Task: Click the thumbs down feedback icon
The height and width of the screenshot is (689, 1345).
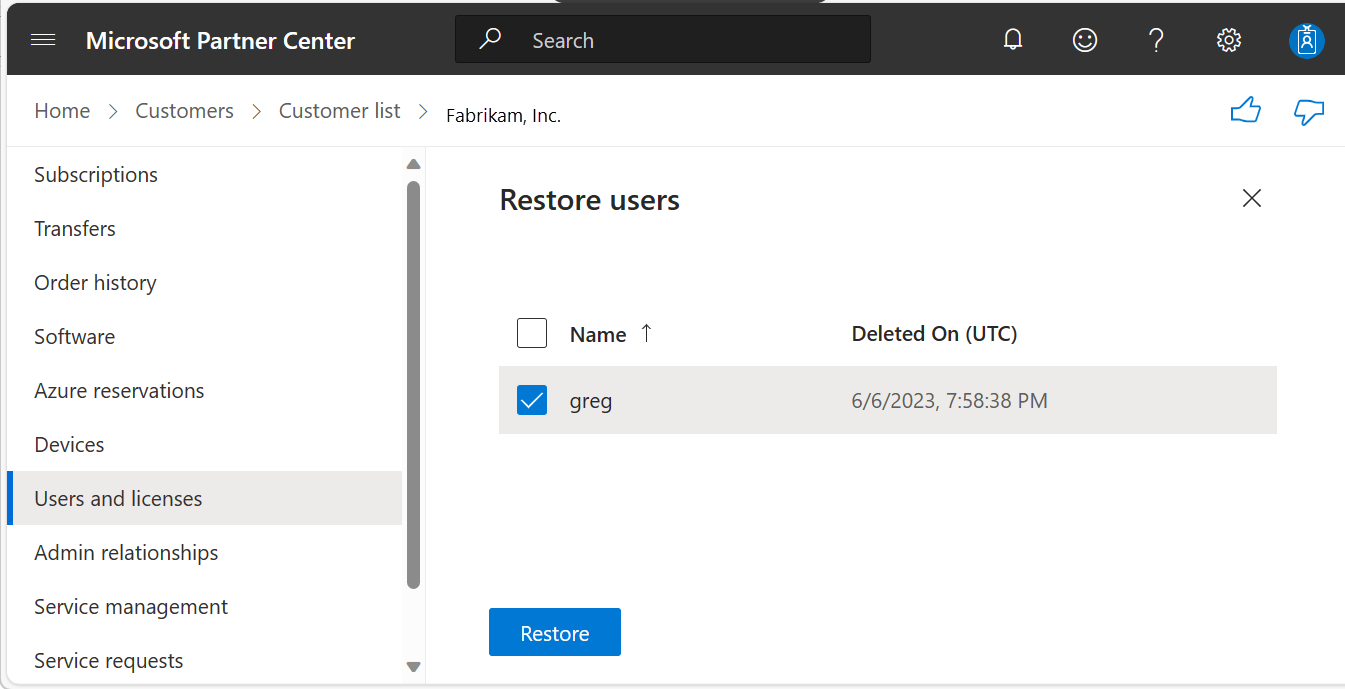Action: [1309, 111]
